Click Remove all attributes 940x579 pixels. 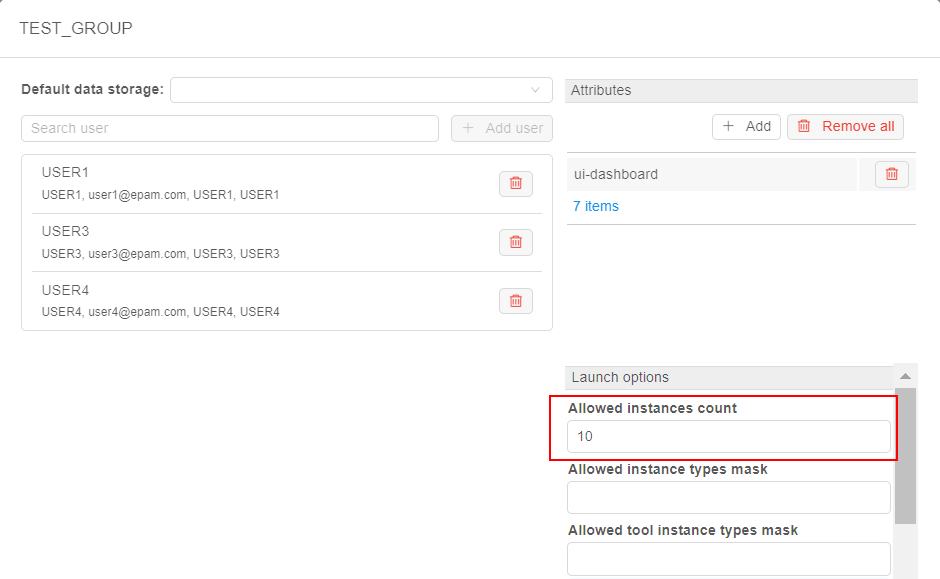(x=845, y=126)
